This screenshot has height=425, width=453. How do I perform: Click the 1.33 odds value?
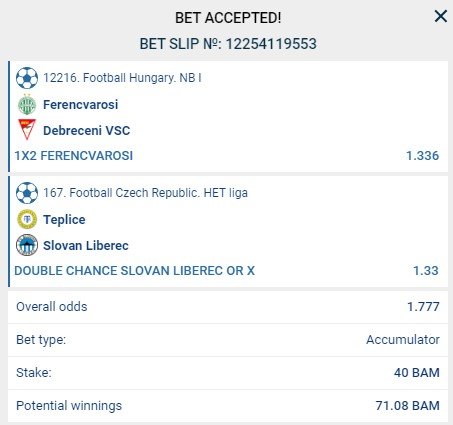426,271
